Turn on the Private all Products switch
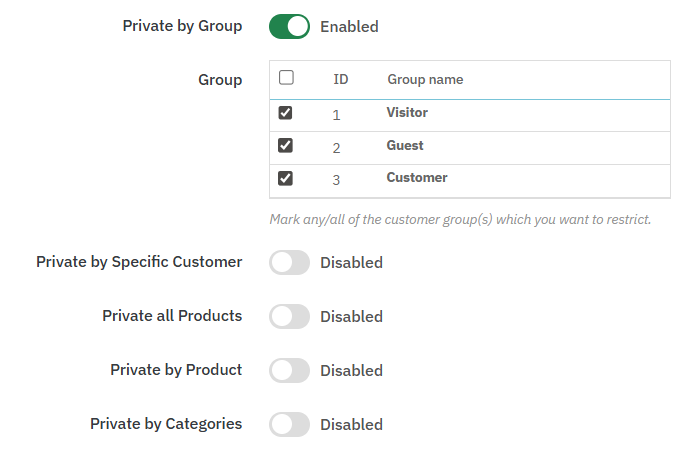 coord(289,317)
